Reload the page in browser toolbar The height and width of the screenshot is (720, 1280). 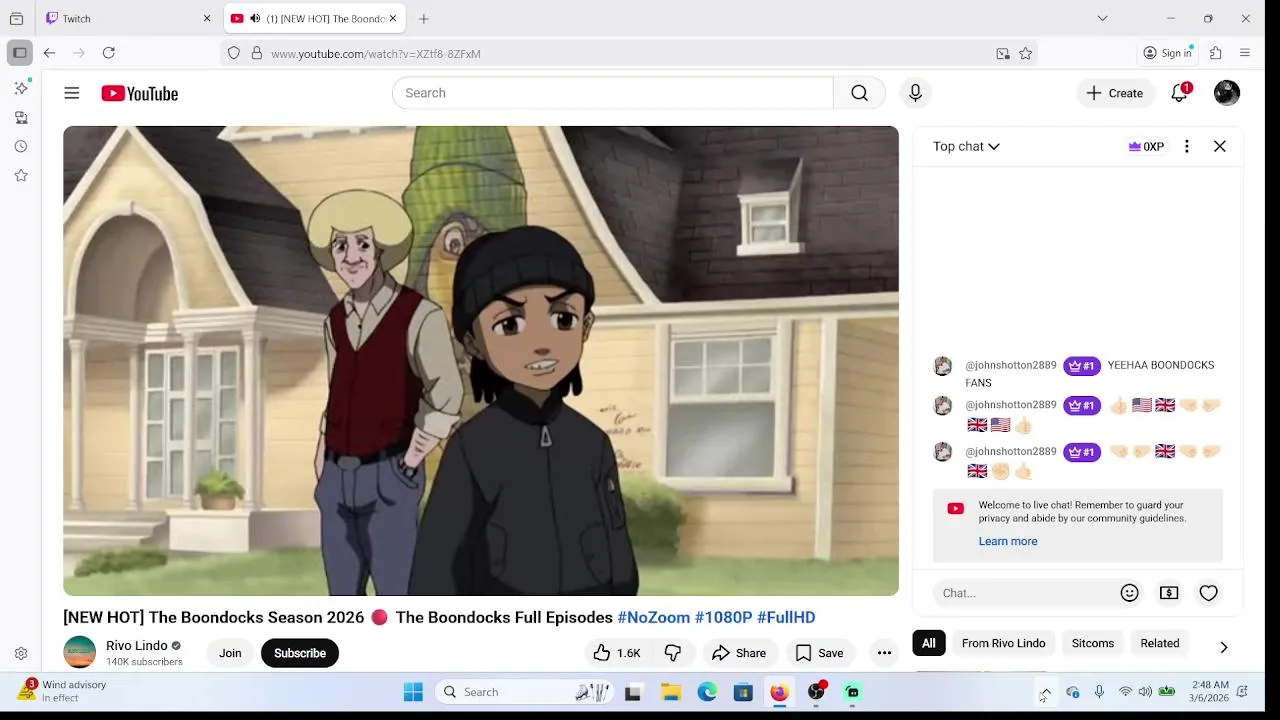click(109, 53)
